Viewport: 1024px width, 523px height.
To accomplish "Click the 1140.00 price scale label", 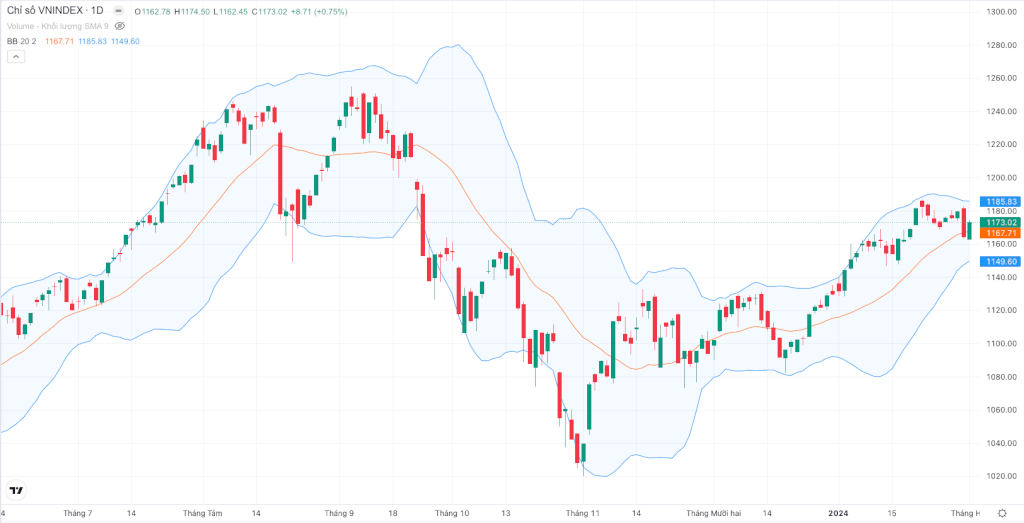I will click(1001, 277).
